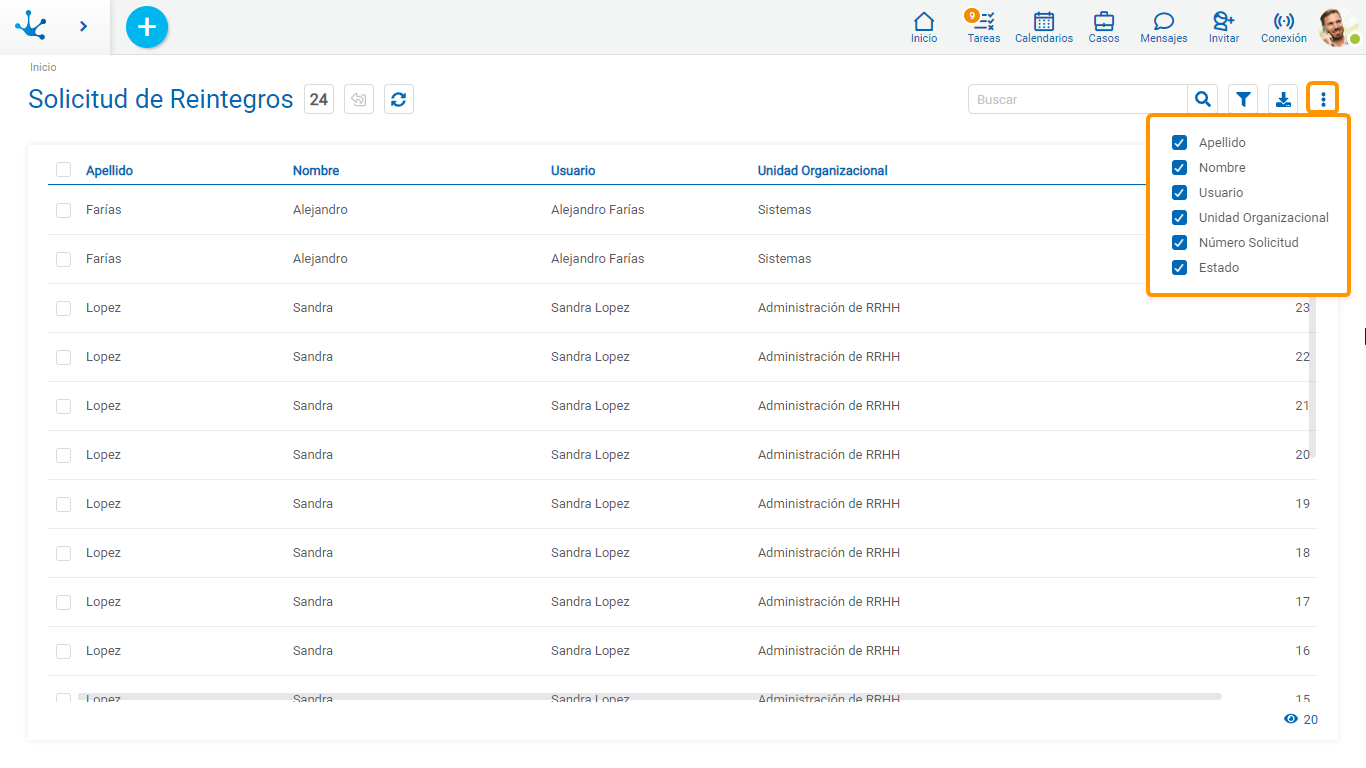Open user profile avatar
The width and height of the screenshot is (1366, 768).
pos(1338,27)
